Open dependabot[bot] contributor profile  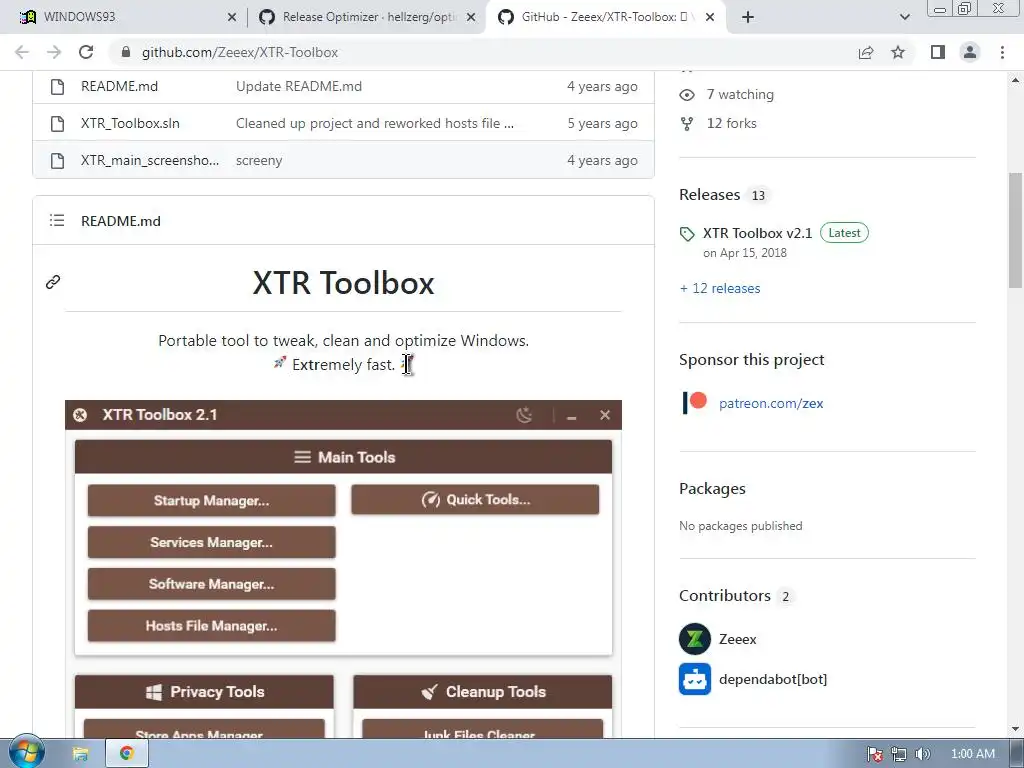pos(773,679)
